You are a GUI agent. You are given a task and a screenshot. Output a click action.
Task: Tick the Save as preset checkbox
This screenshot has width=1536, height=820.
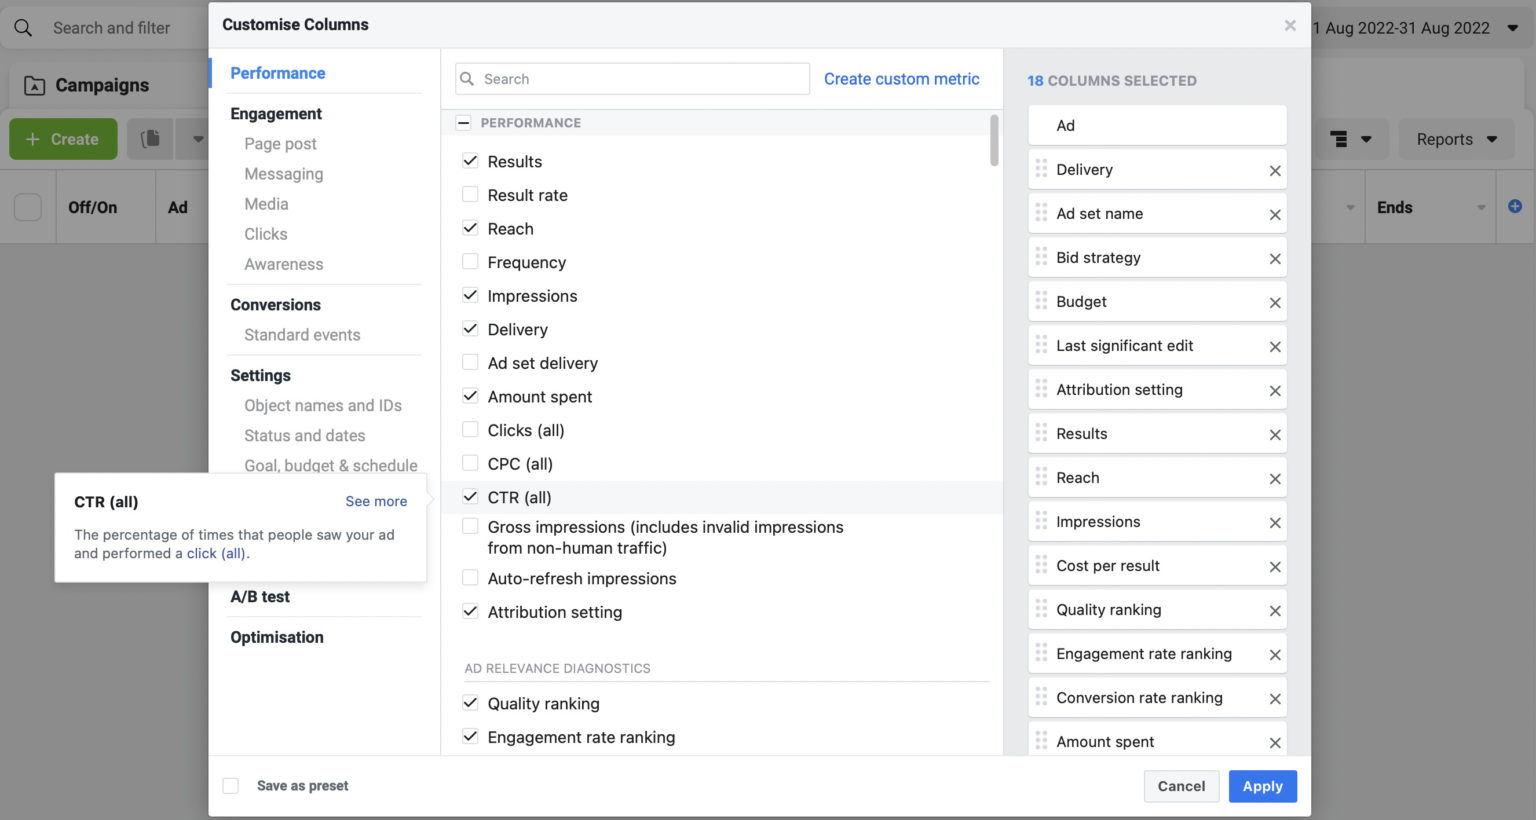click(230, 786)
